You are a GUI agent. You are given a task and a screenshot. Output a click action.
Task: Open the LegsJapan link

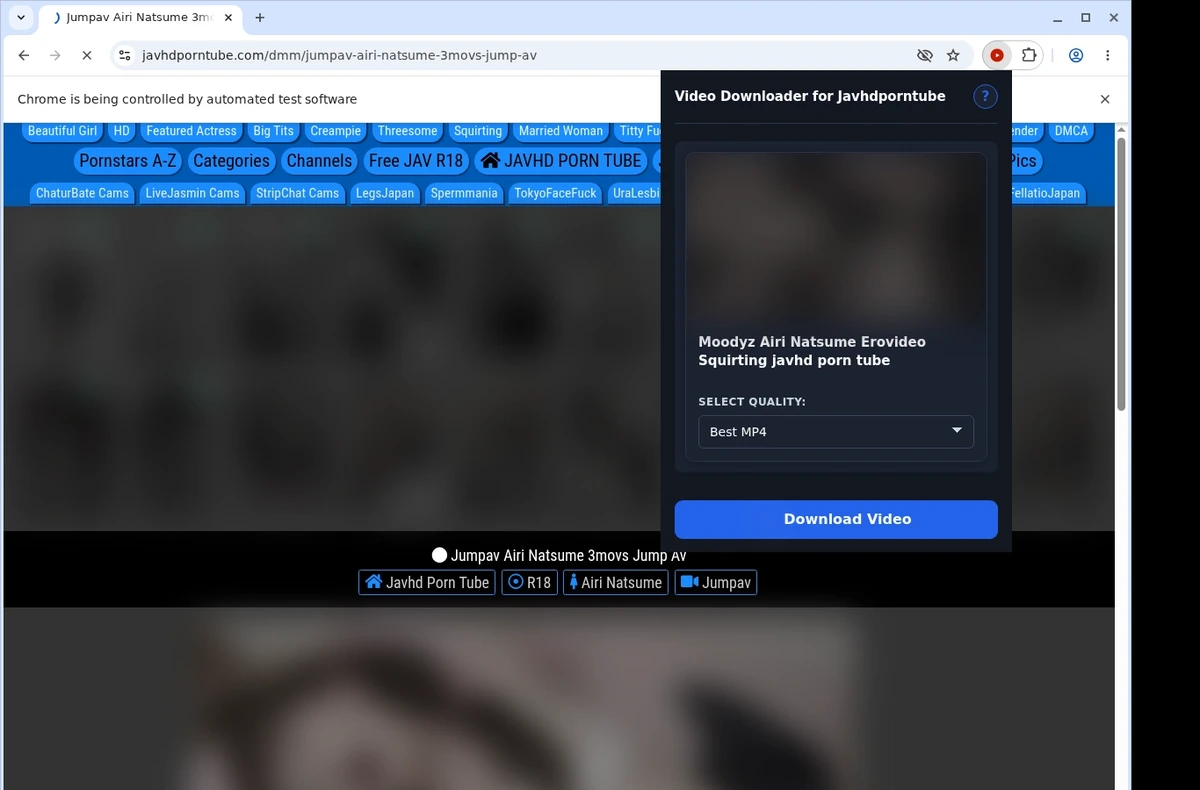pyautogui.click(x=384, y=193)
